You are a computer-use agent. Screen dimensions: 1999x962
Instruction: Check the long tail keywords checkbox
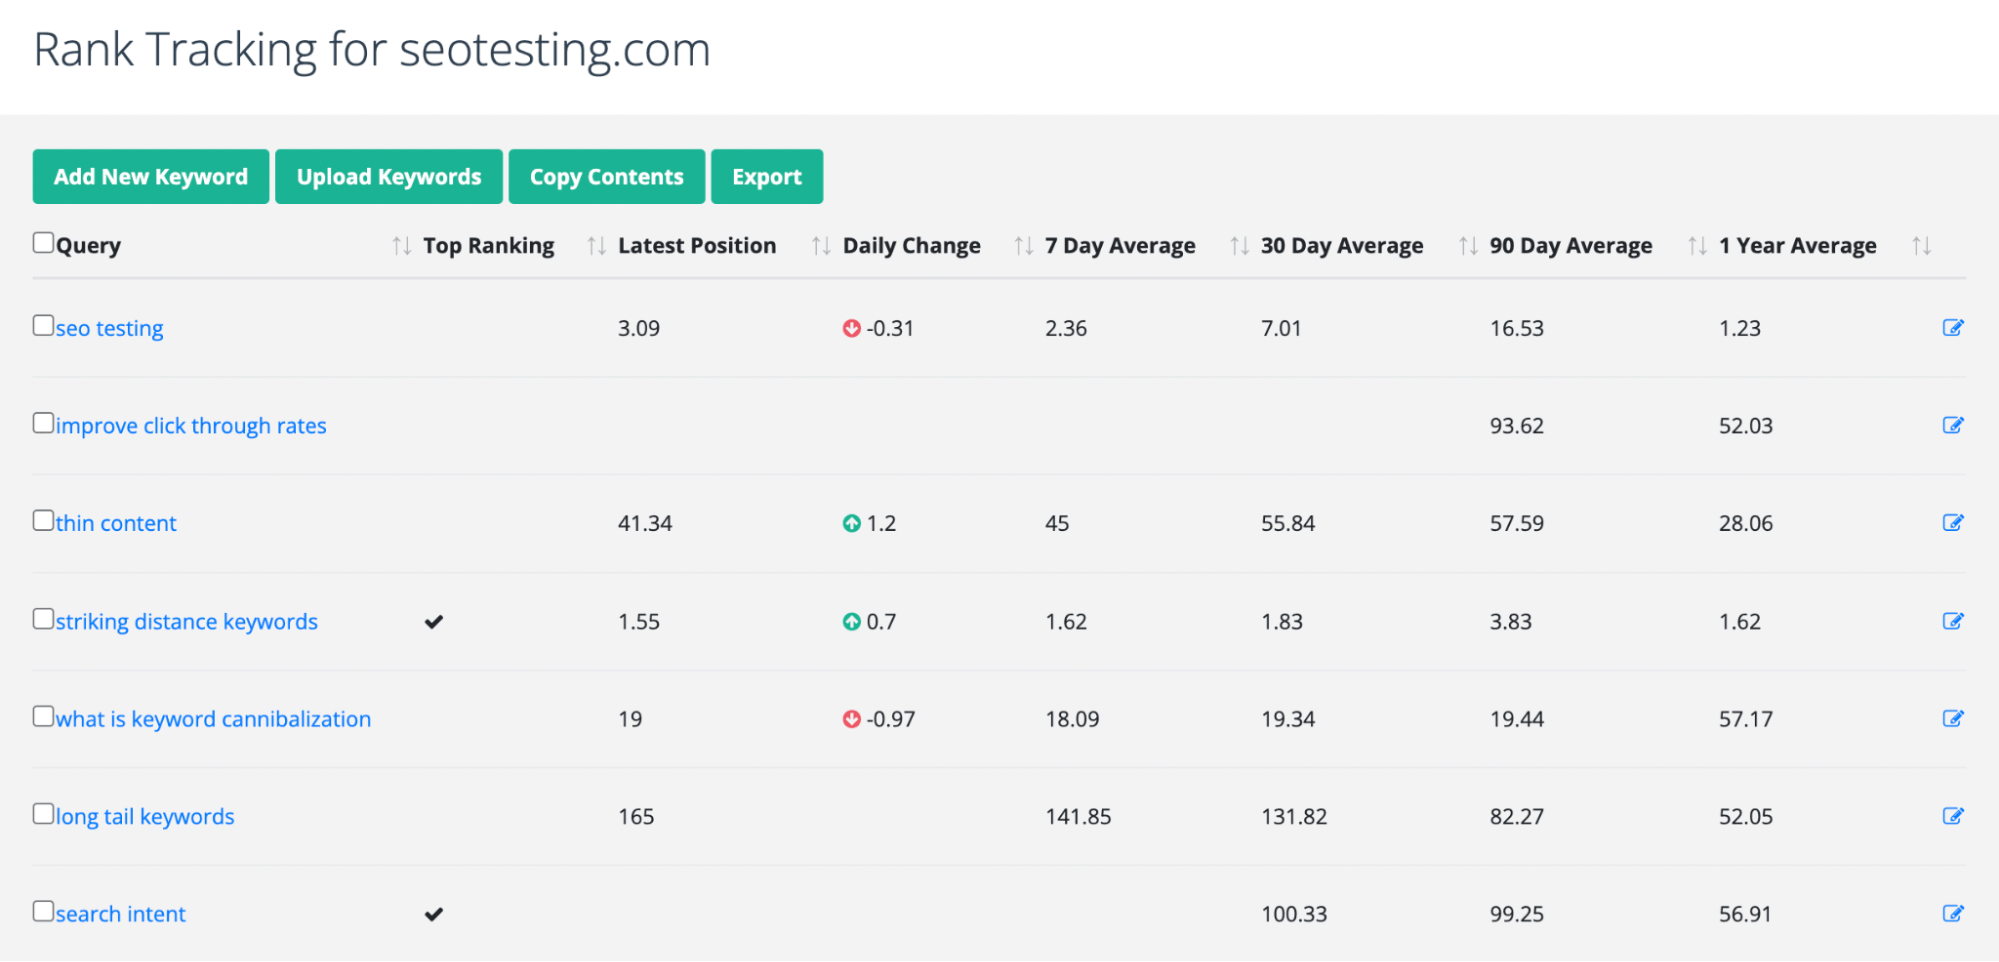click(43, 813)
